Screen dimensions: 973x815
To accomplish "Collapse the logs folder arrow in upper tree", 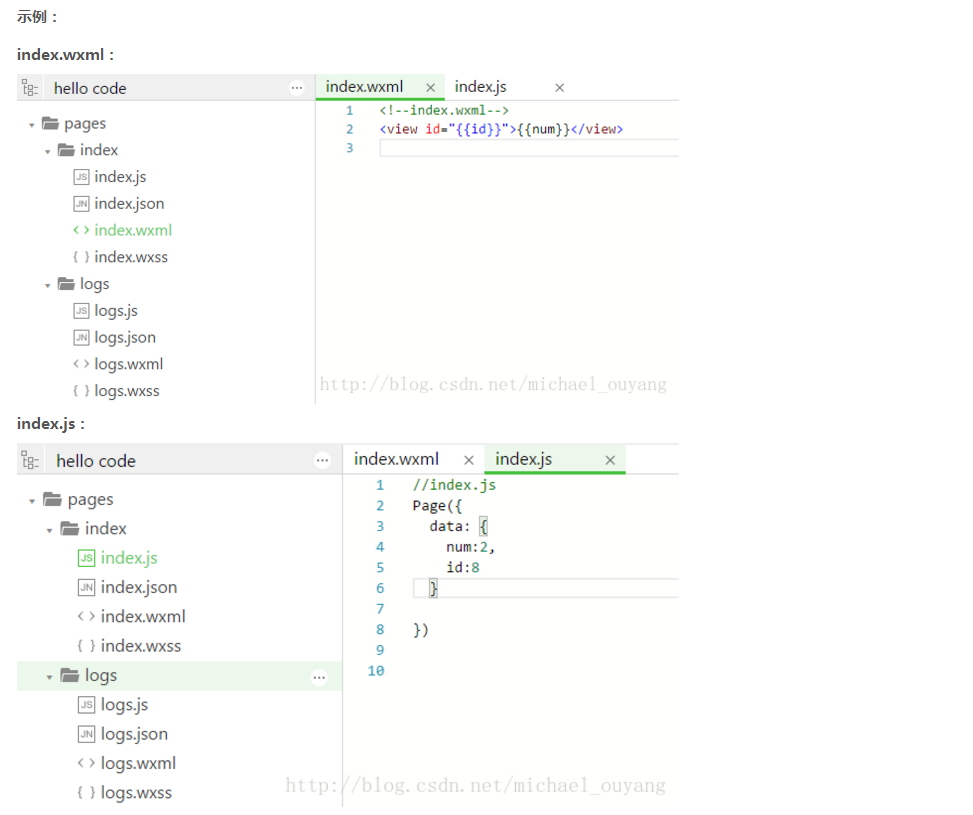I will click(48, 286).
